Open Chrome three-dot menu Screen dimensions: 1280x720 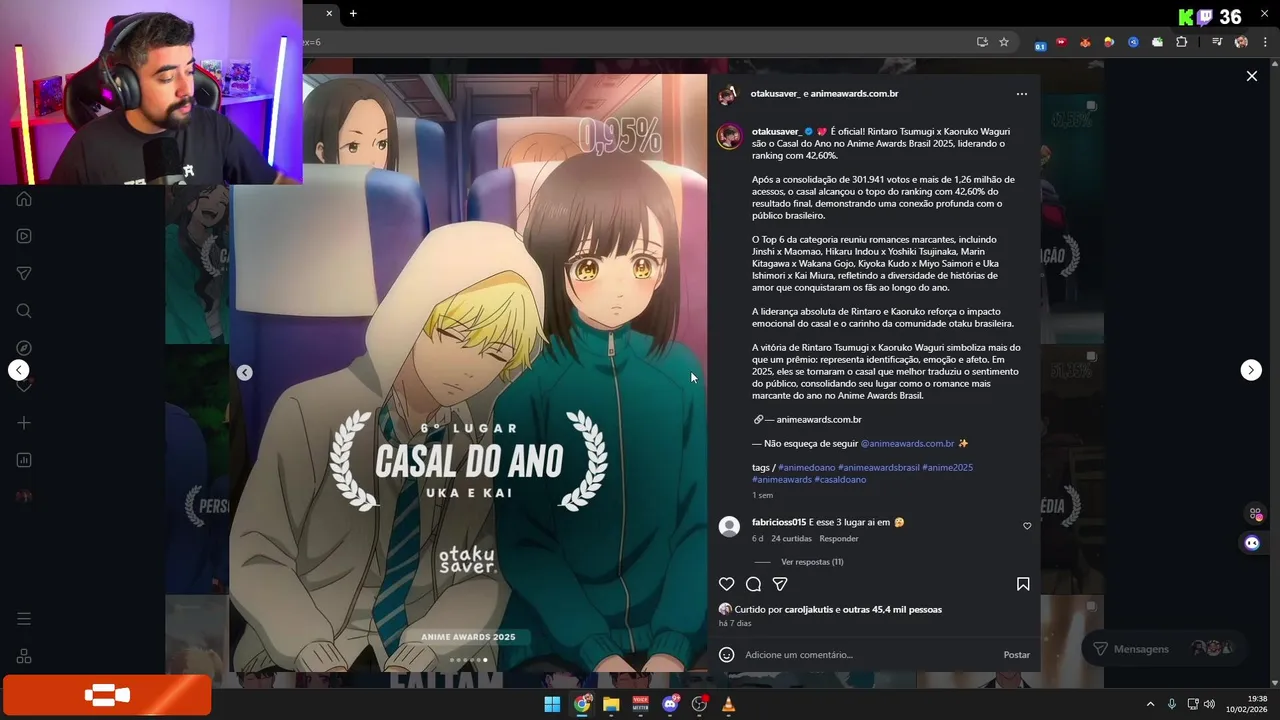tap(1265, 42)
